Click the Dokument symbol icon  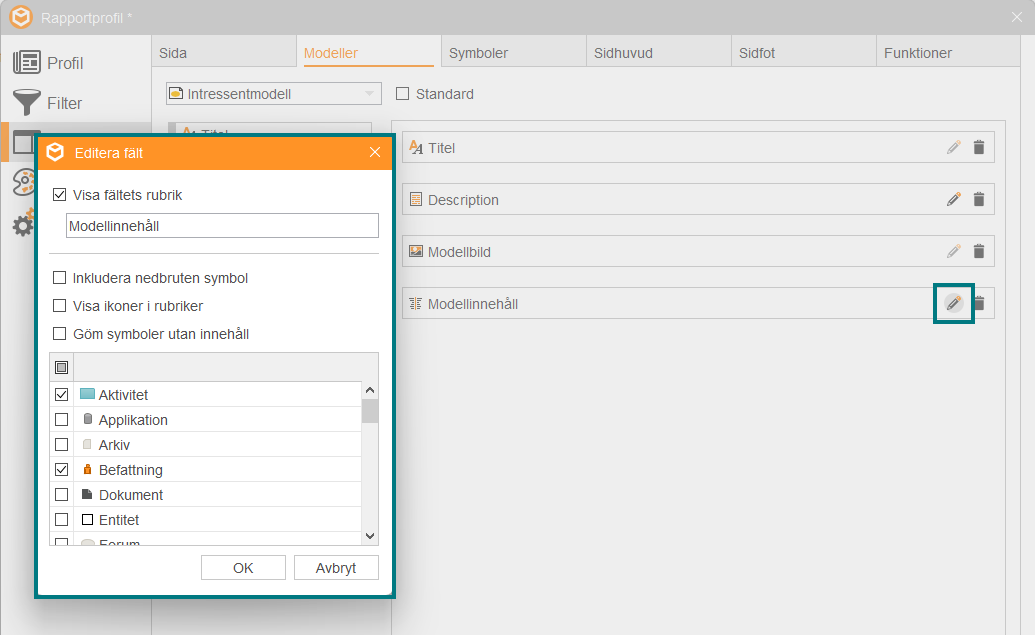click(x=86, y=494)
